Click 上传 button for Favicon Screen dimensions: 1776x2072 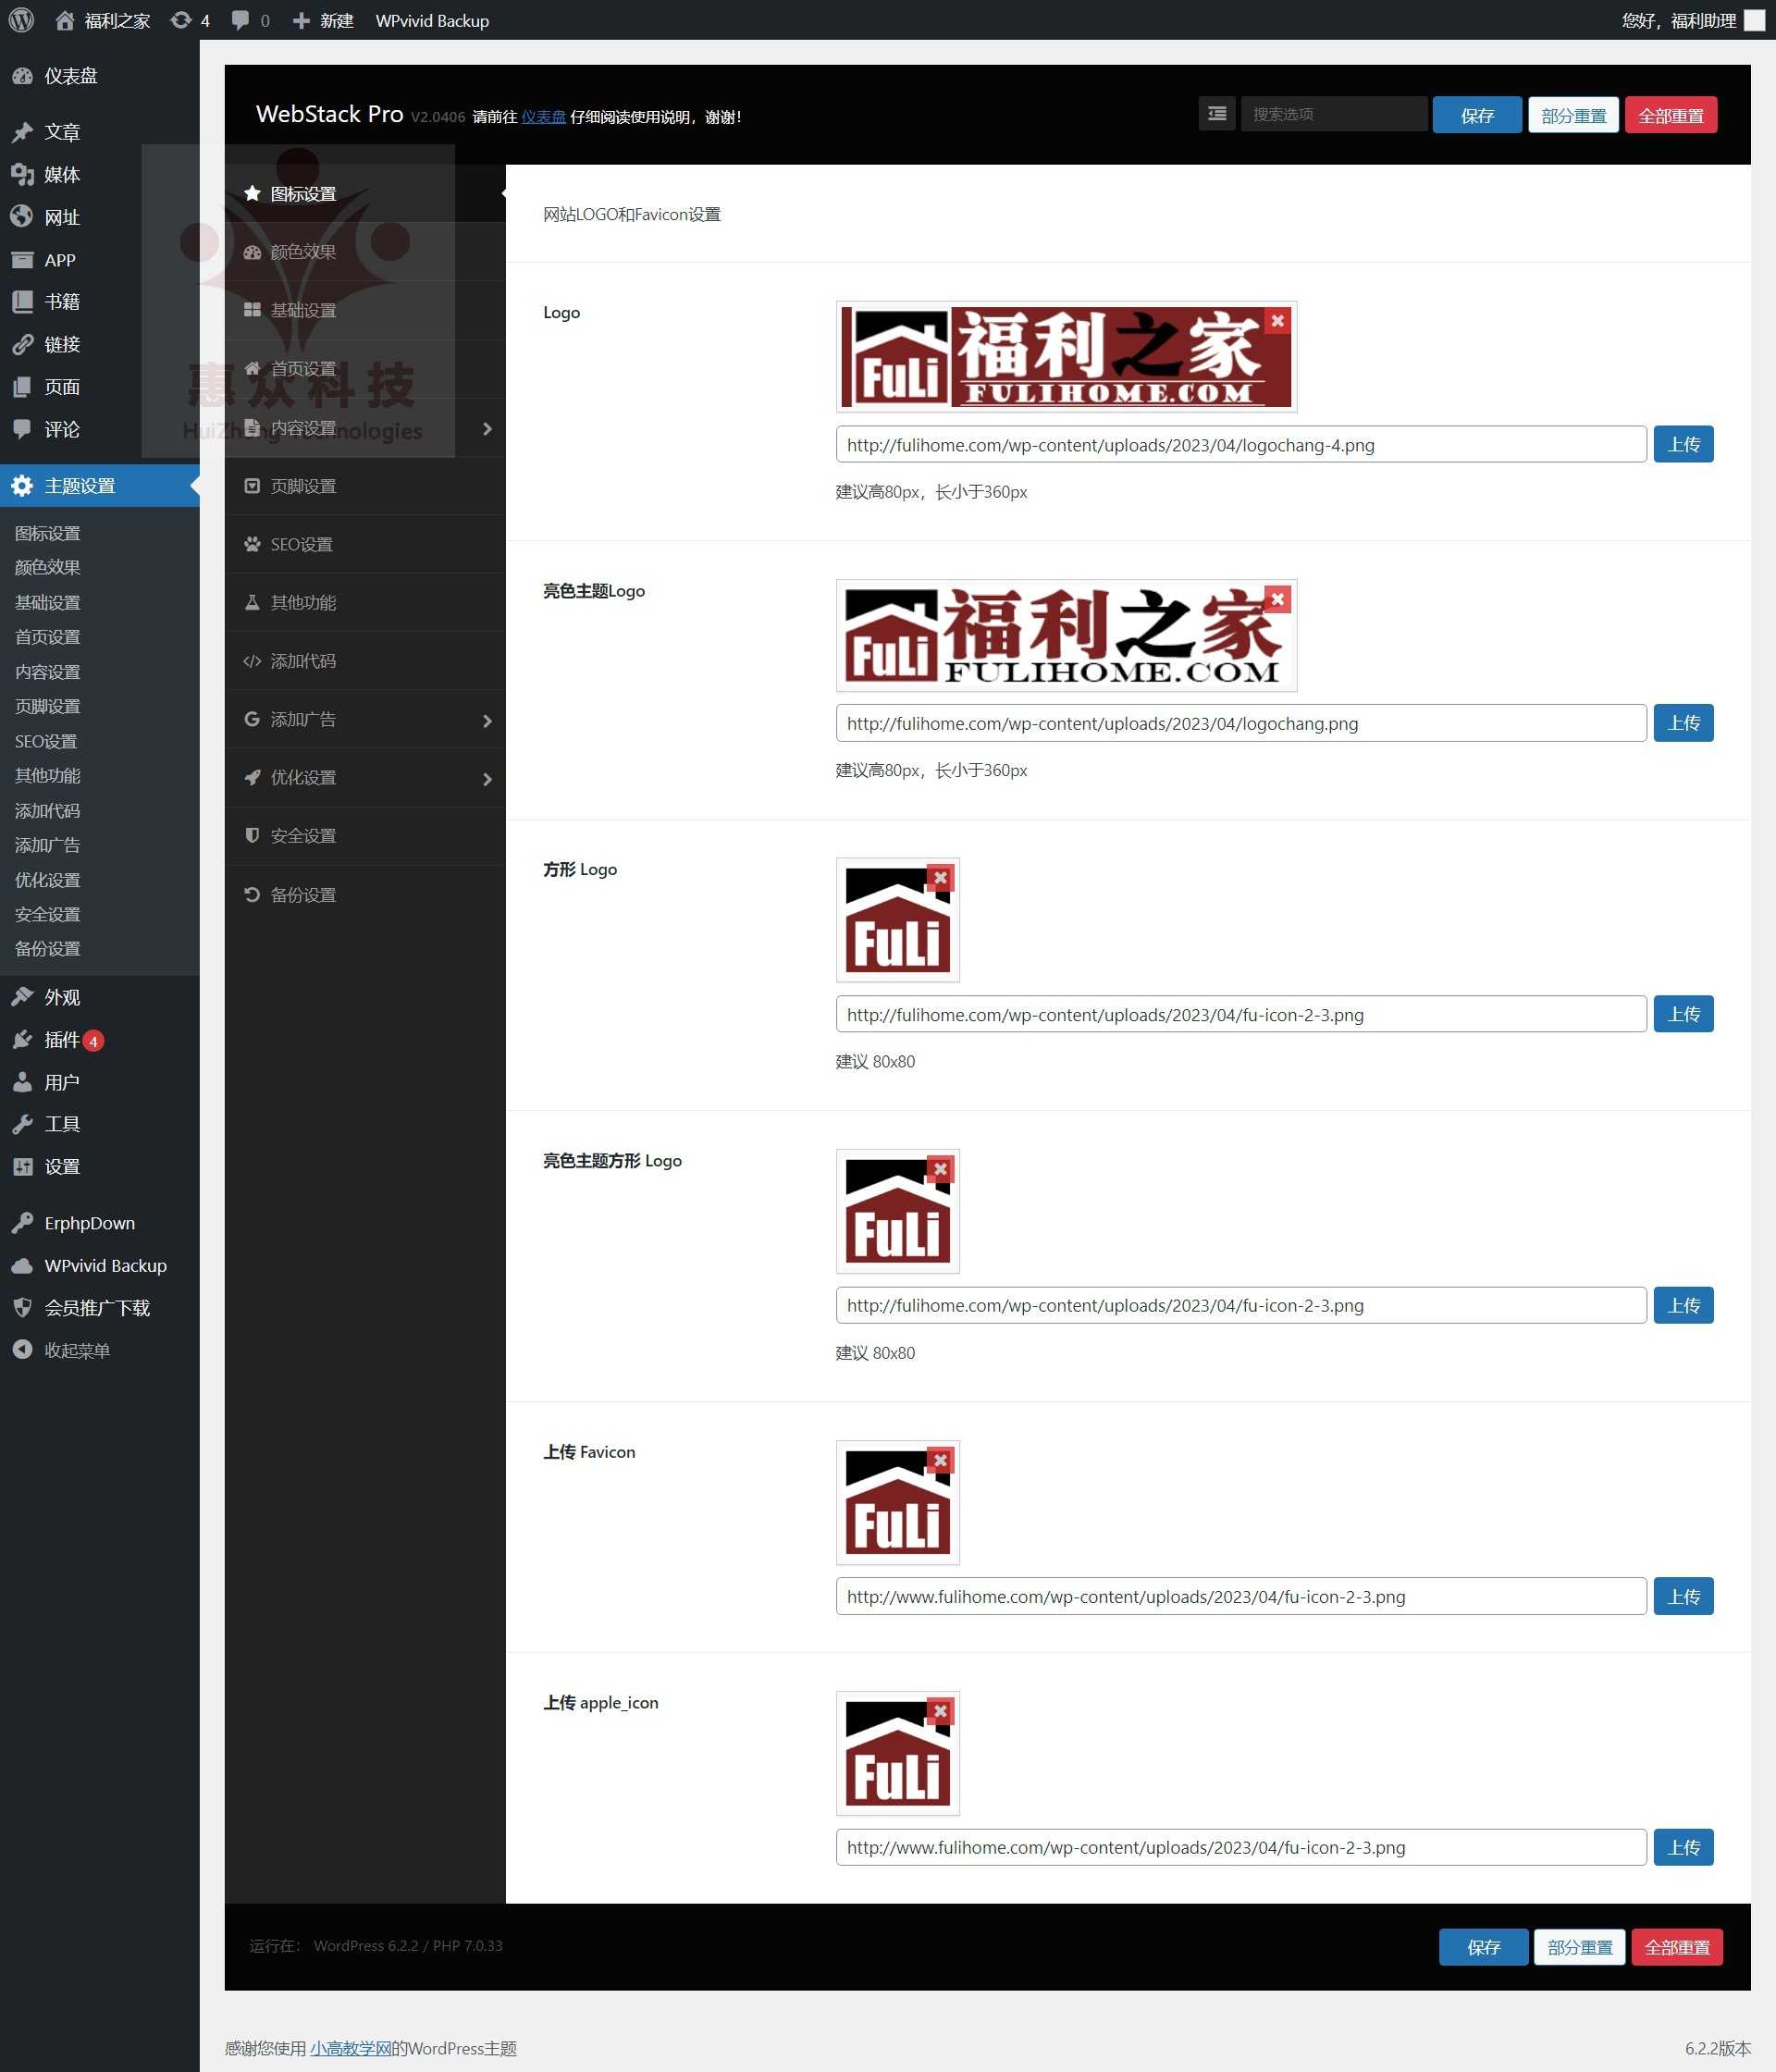pyautogui.click(x=1683, y=1596)
